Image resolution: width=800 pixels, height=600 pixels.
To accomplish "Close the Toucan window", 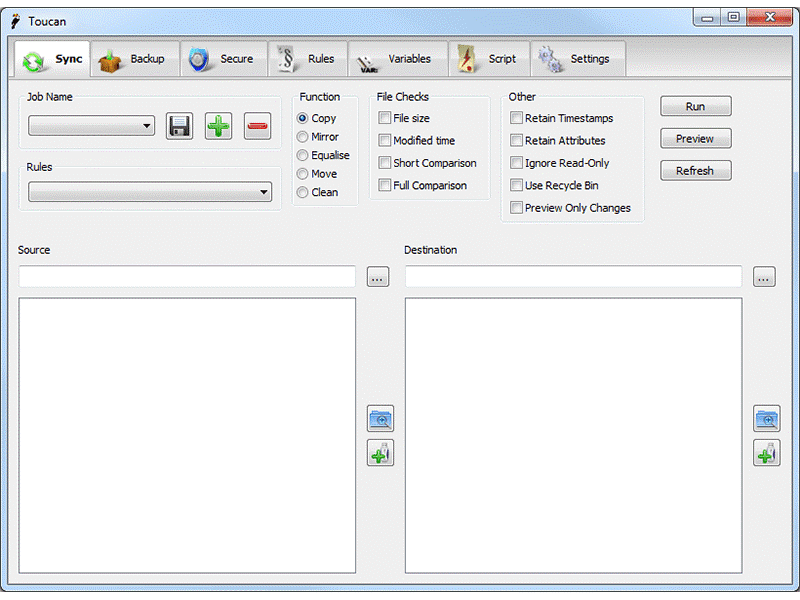I will pyautogui.click(x=769, y=18).
